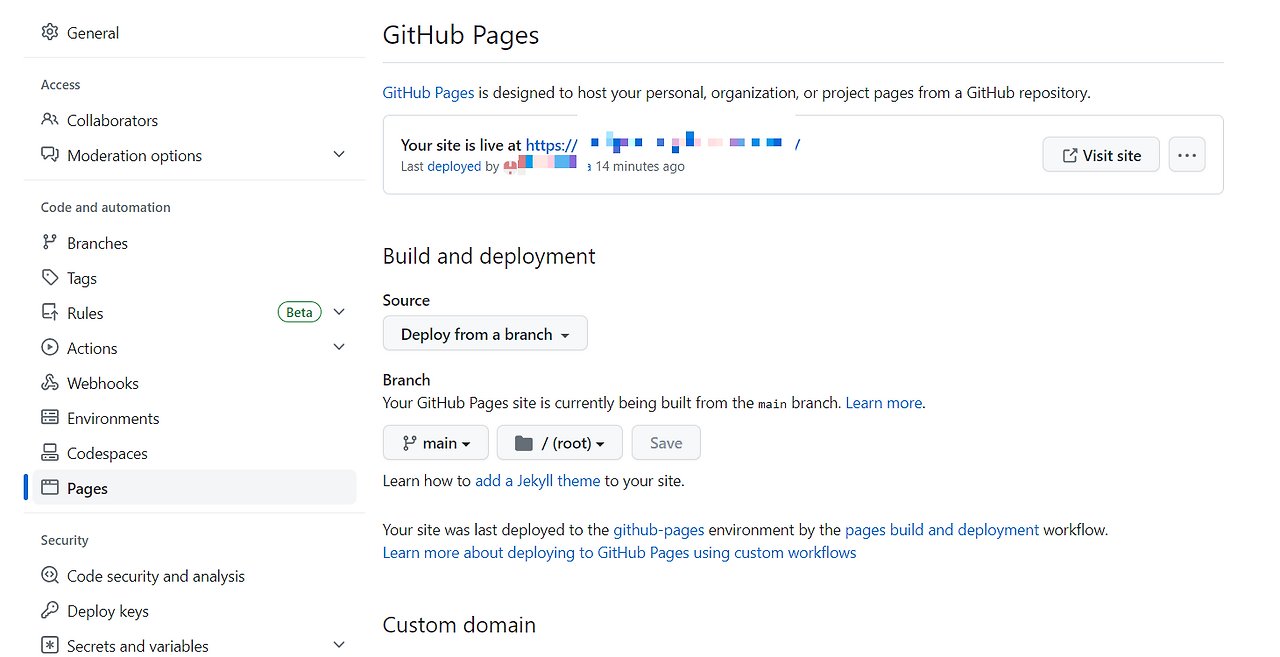Select the Pages icon in sidebar
Screen dimensions: 1280x657
coord(50,487)
